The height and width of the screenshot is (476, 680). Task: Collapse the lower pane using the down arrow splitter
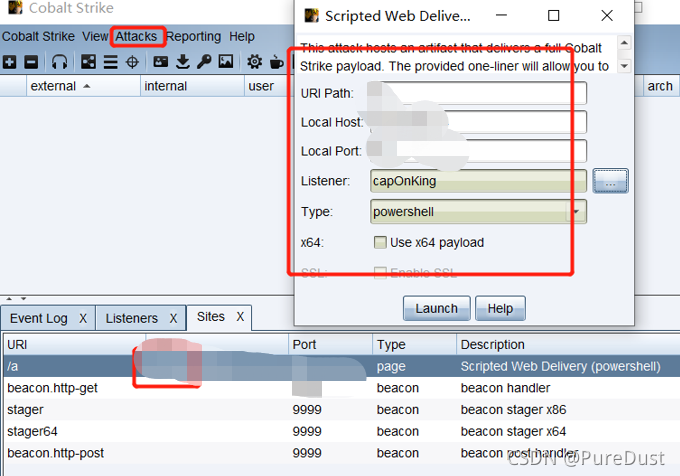[x=23, y=299]
